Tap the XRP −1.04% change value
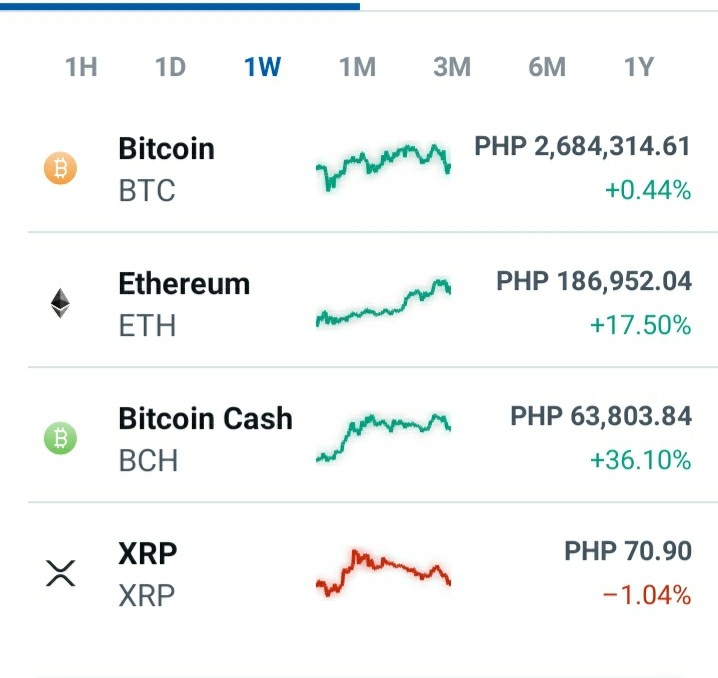718x678 pixels. click(647, 595)
